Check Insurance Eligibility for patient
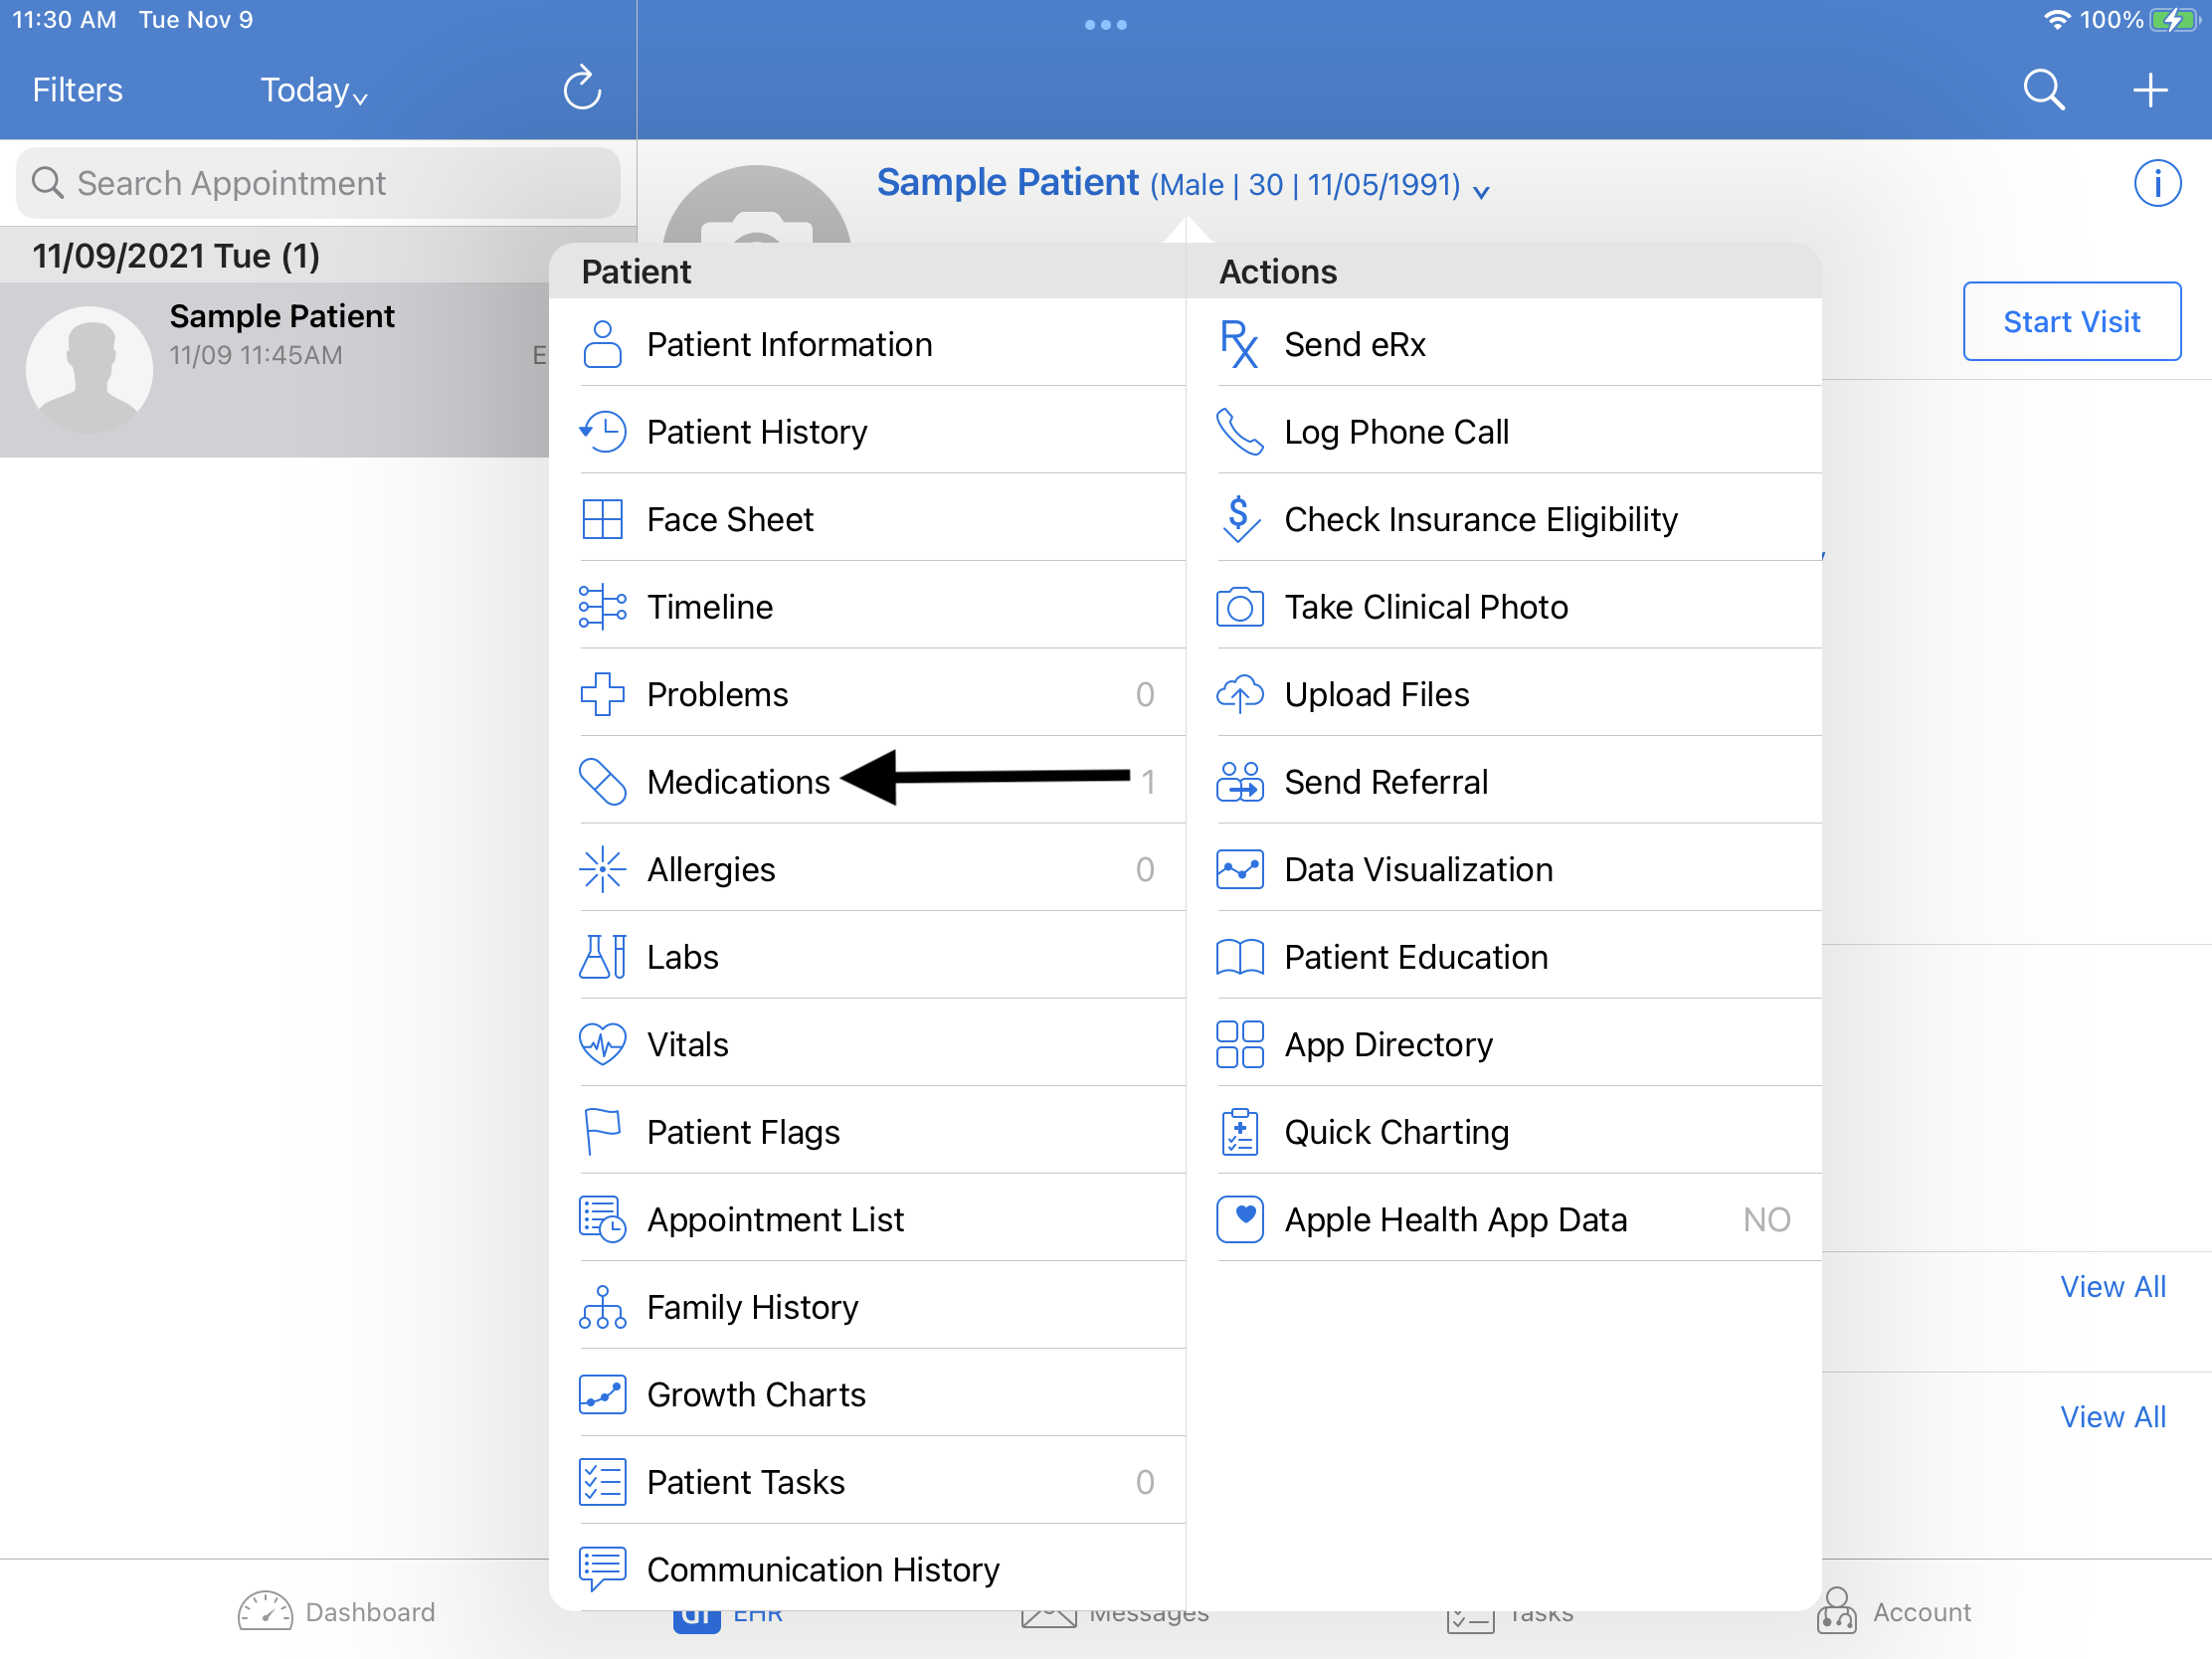Image resolution: width=2212 pixels, height=1659 pixels. coord(1482,519)
